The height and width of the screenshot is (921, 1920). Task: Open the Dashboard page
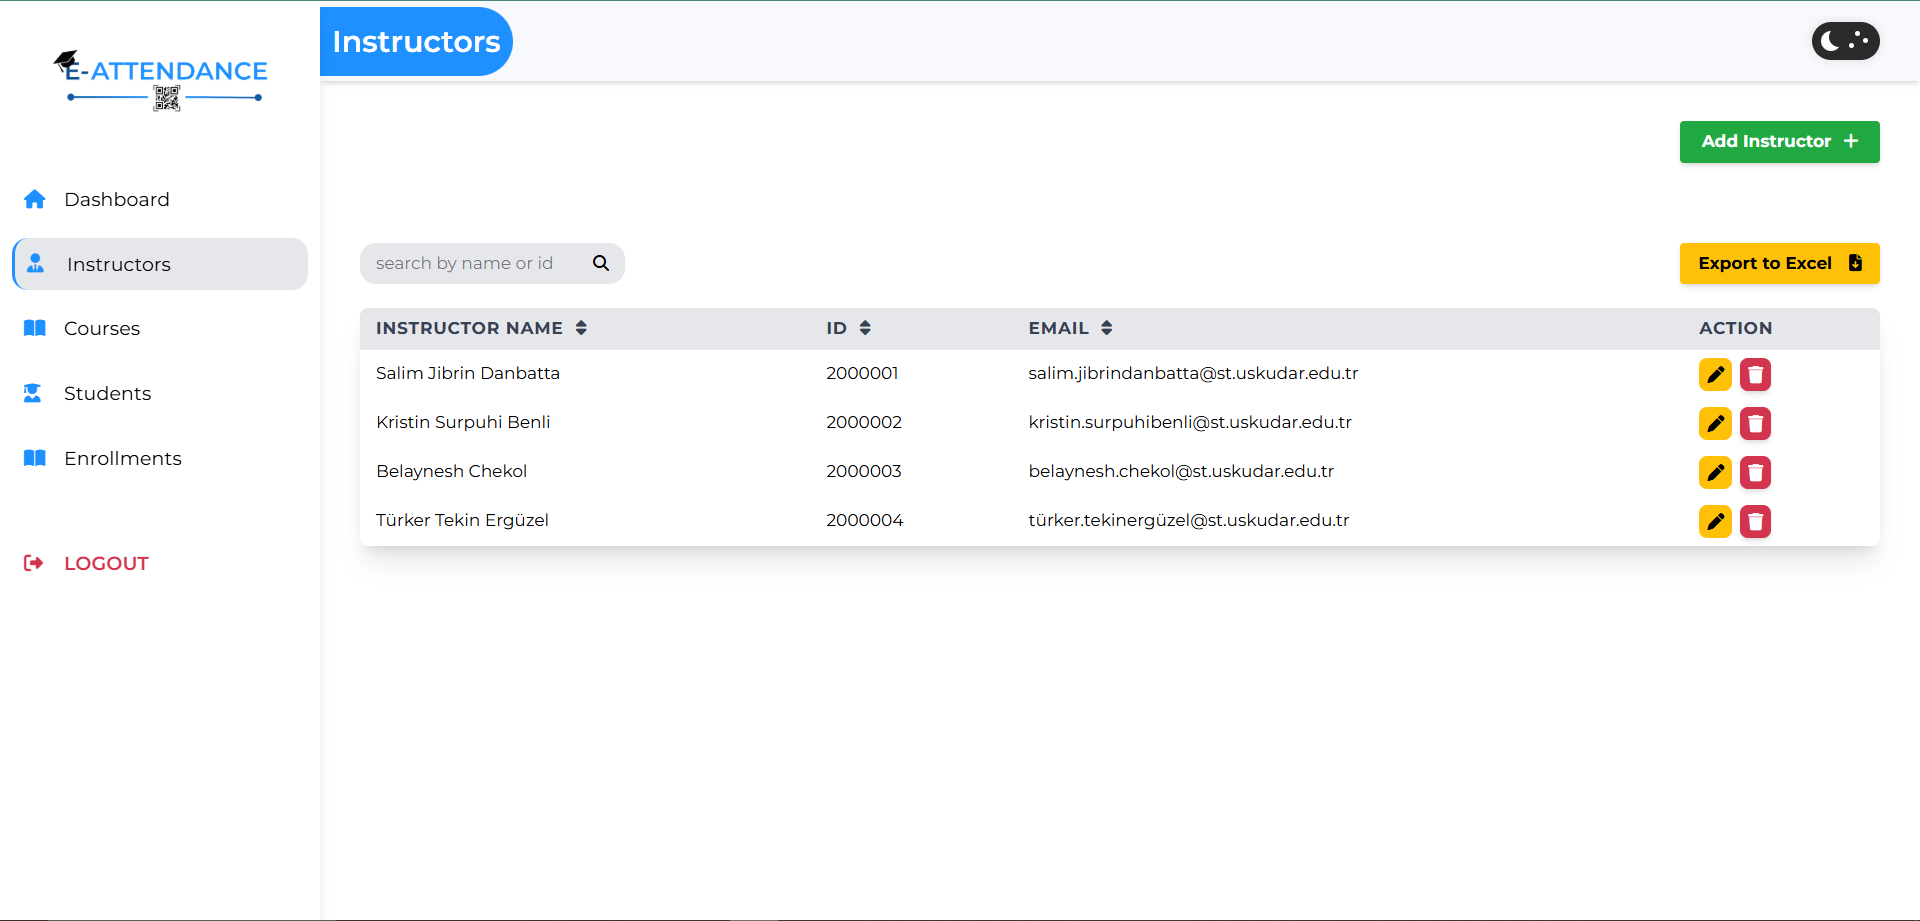point(116,199)
